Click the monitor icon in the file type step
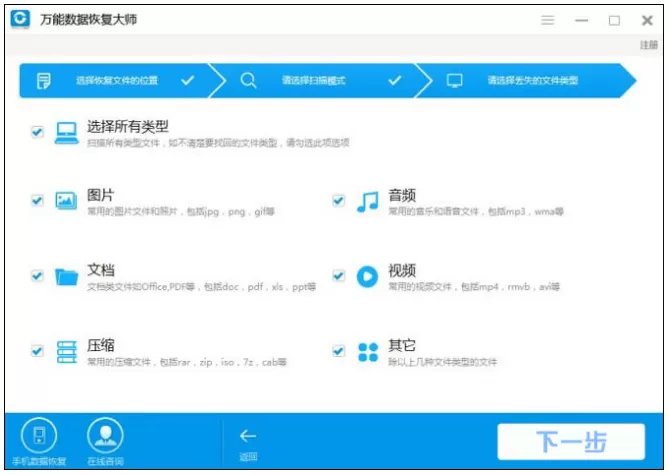Image resolution: width=669 pixels, height=475 pixels. pos(454,80)
